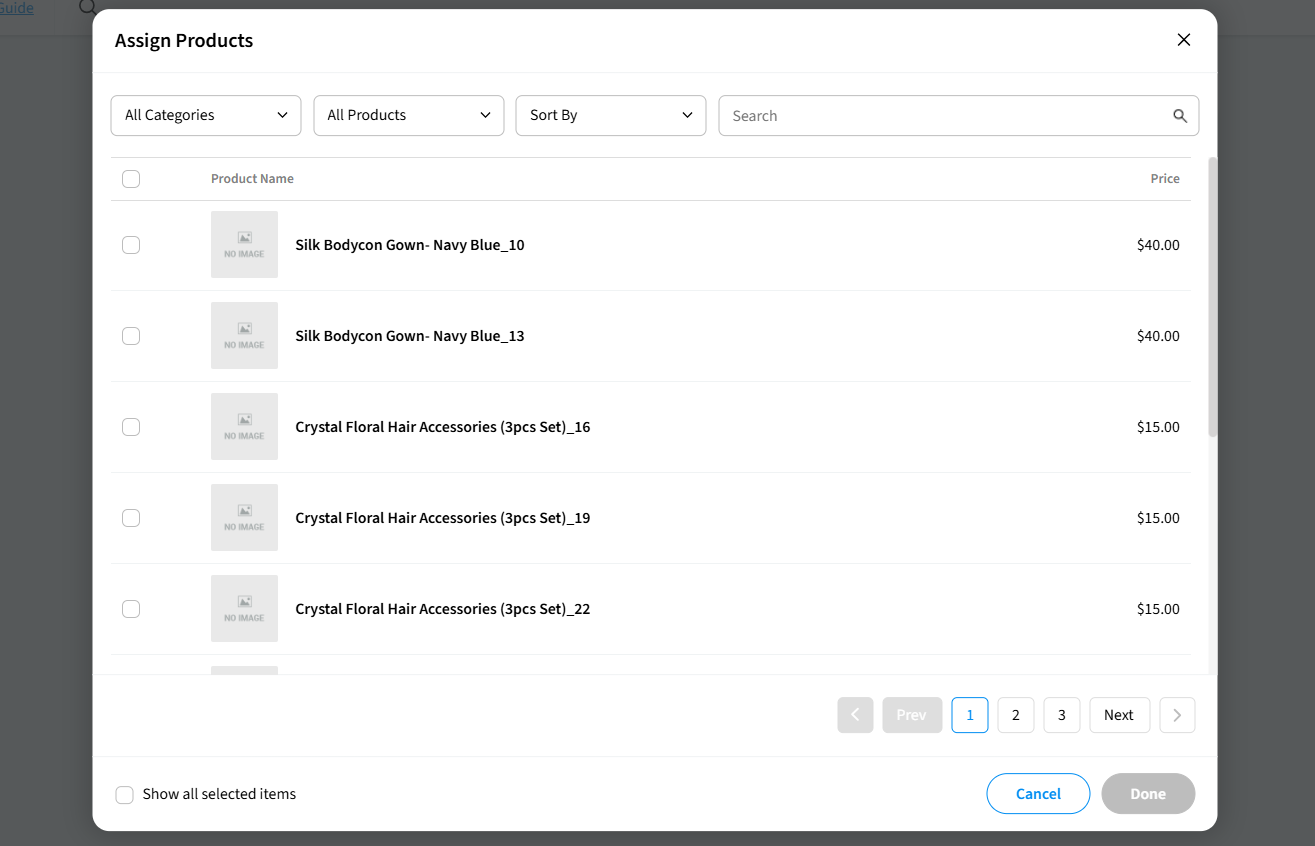Click the Cancel button
The width and height of the screenshot is (1315, 846).
coord(1038,794)
